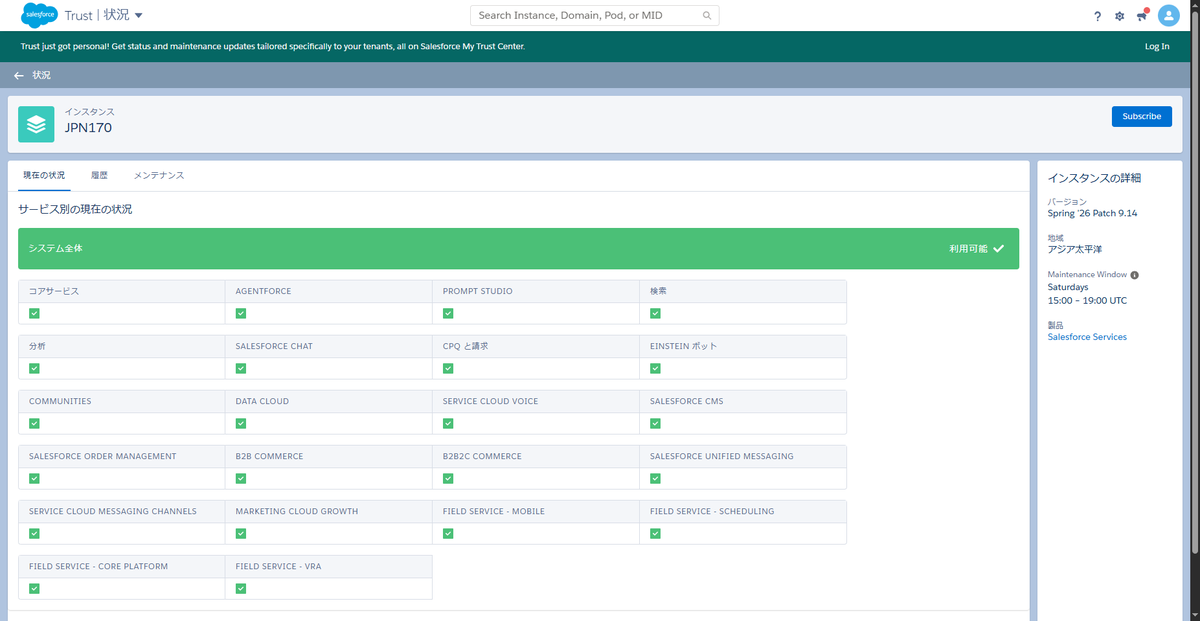Click the status check under AGENTFORCE

pyautogui.click(x=241, y=313)
